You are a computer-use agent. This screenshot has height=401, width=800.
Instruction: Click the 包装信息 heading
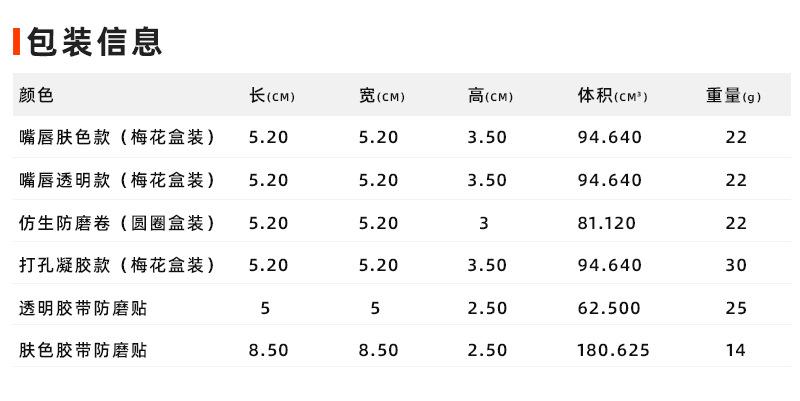95,41
